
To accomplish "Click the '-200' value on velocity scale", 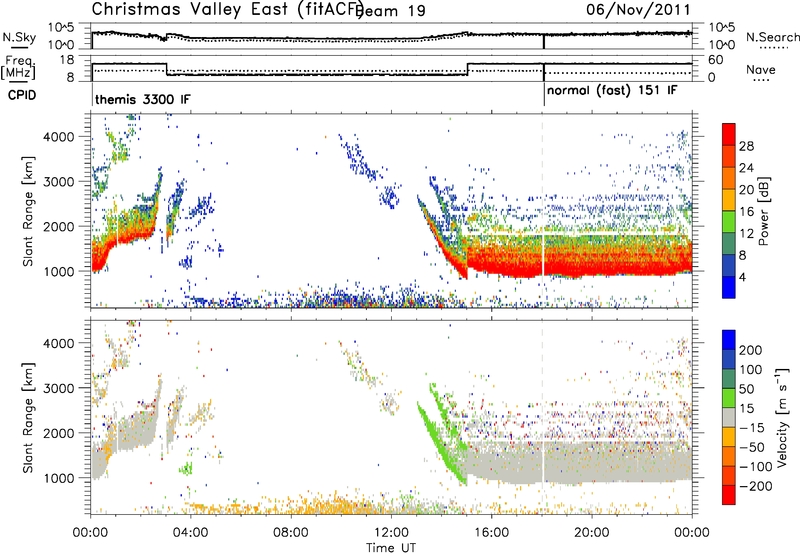I will coord(754,486).
